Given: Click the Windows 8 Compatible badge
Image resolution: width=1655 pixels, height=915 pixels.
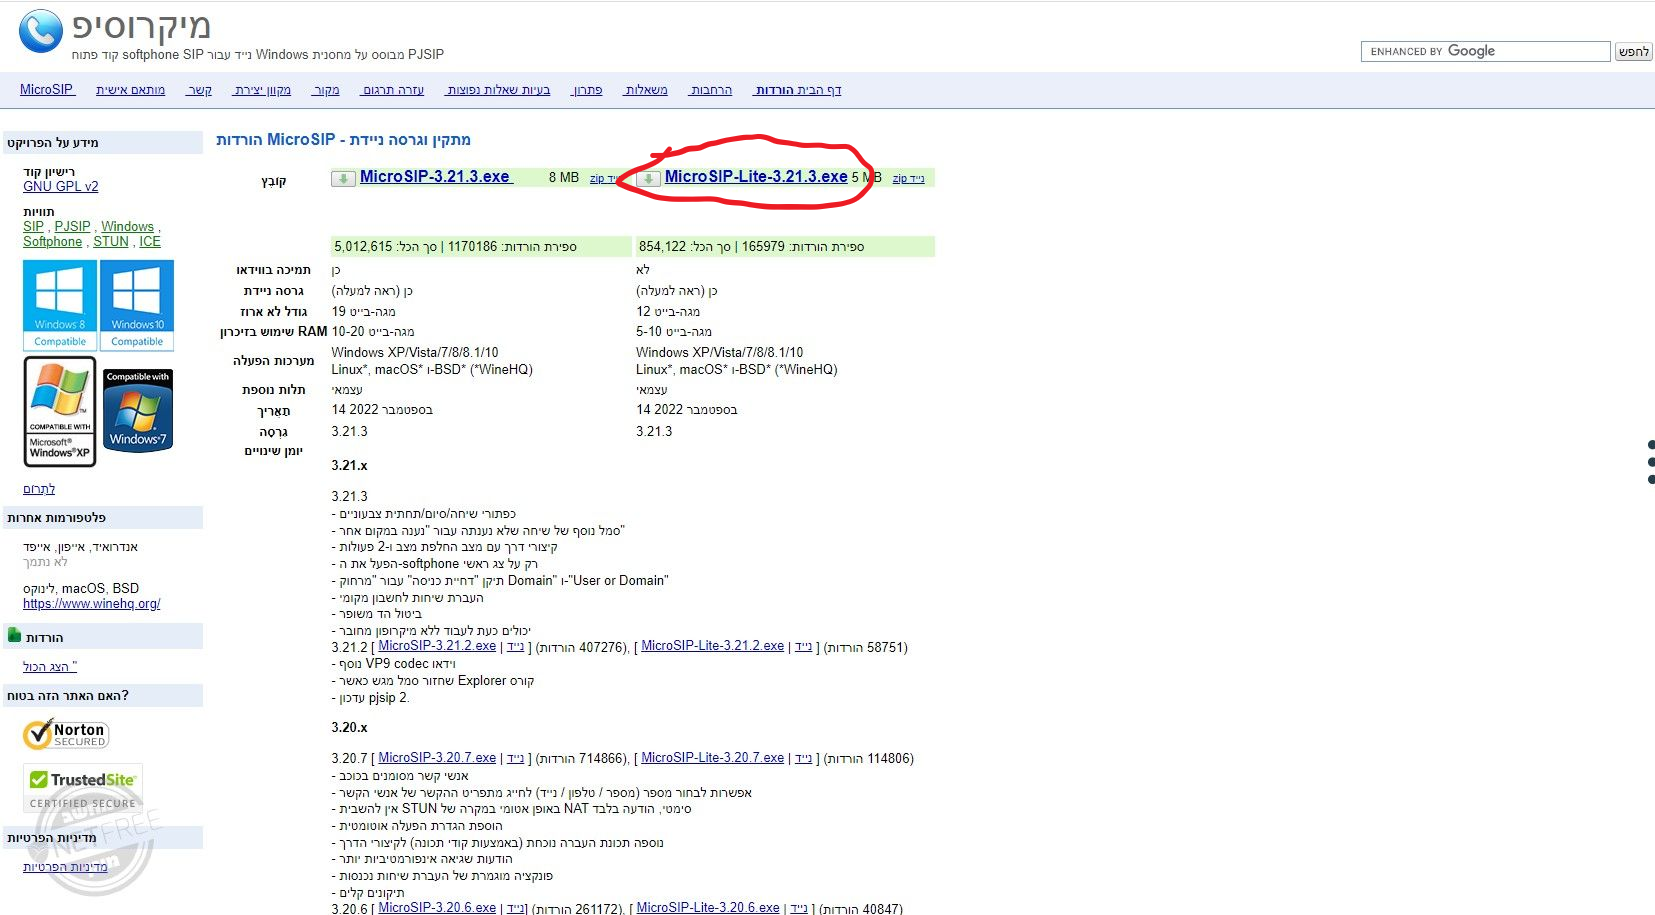Looking at the screenshot, I should (60, 305).
